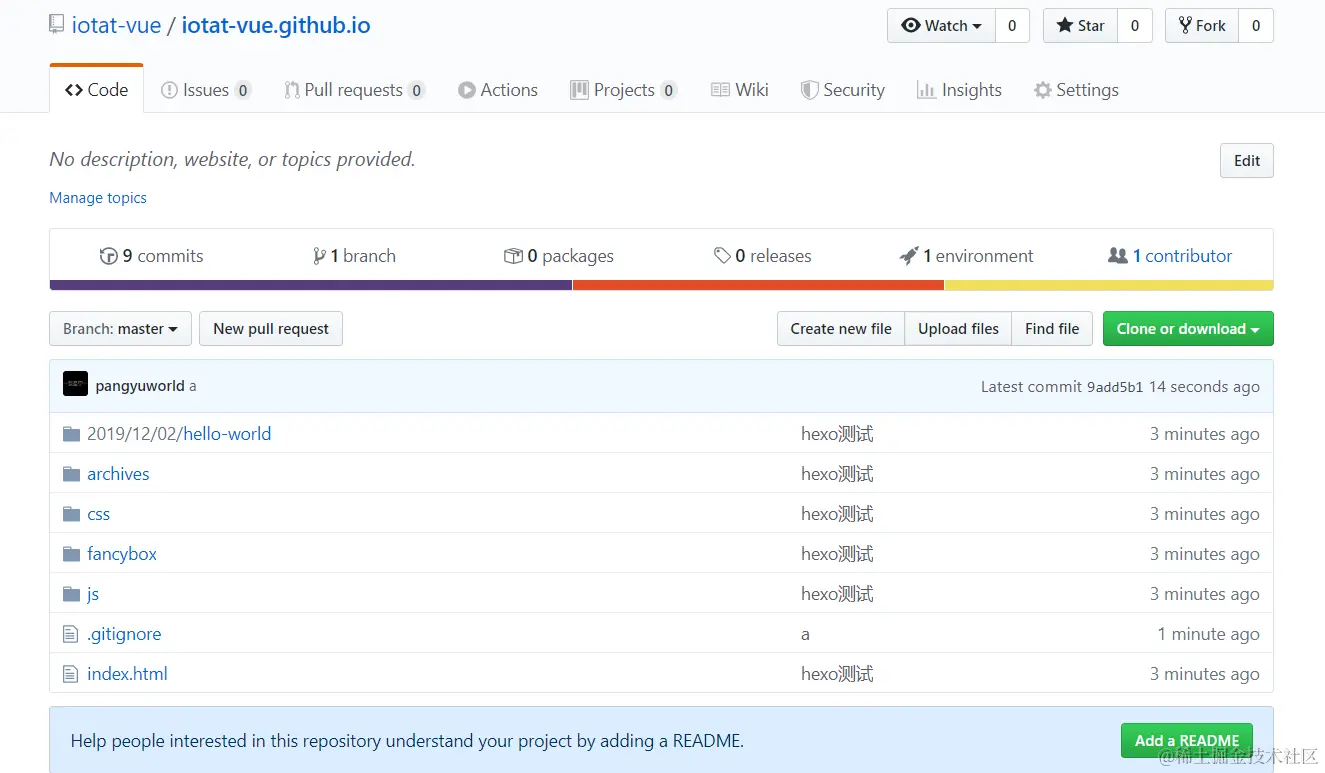
Task: Click Create new file
Action: click(841, 329)
